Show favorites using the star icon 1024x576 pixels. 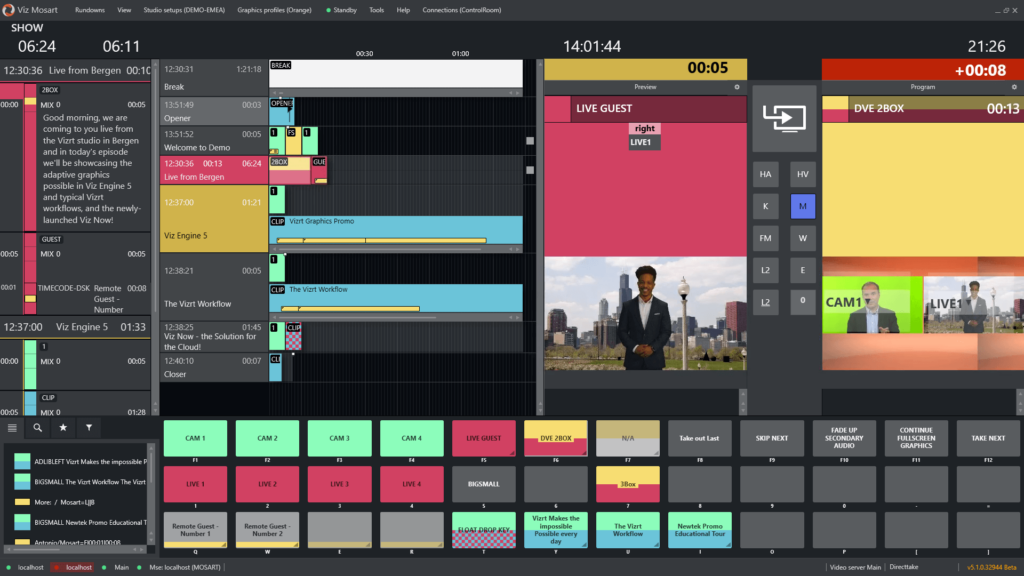point(63,426)
